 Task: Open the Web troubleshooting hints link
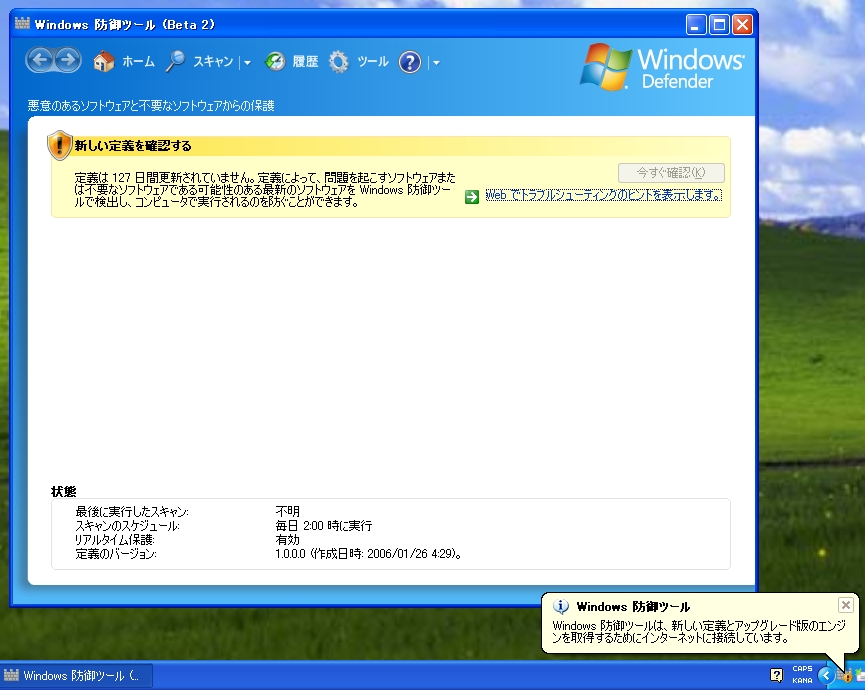(x=604, y=195)
